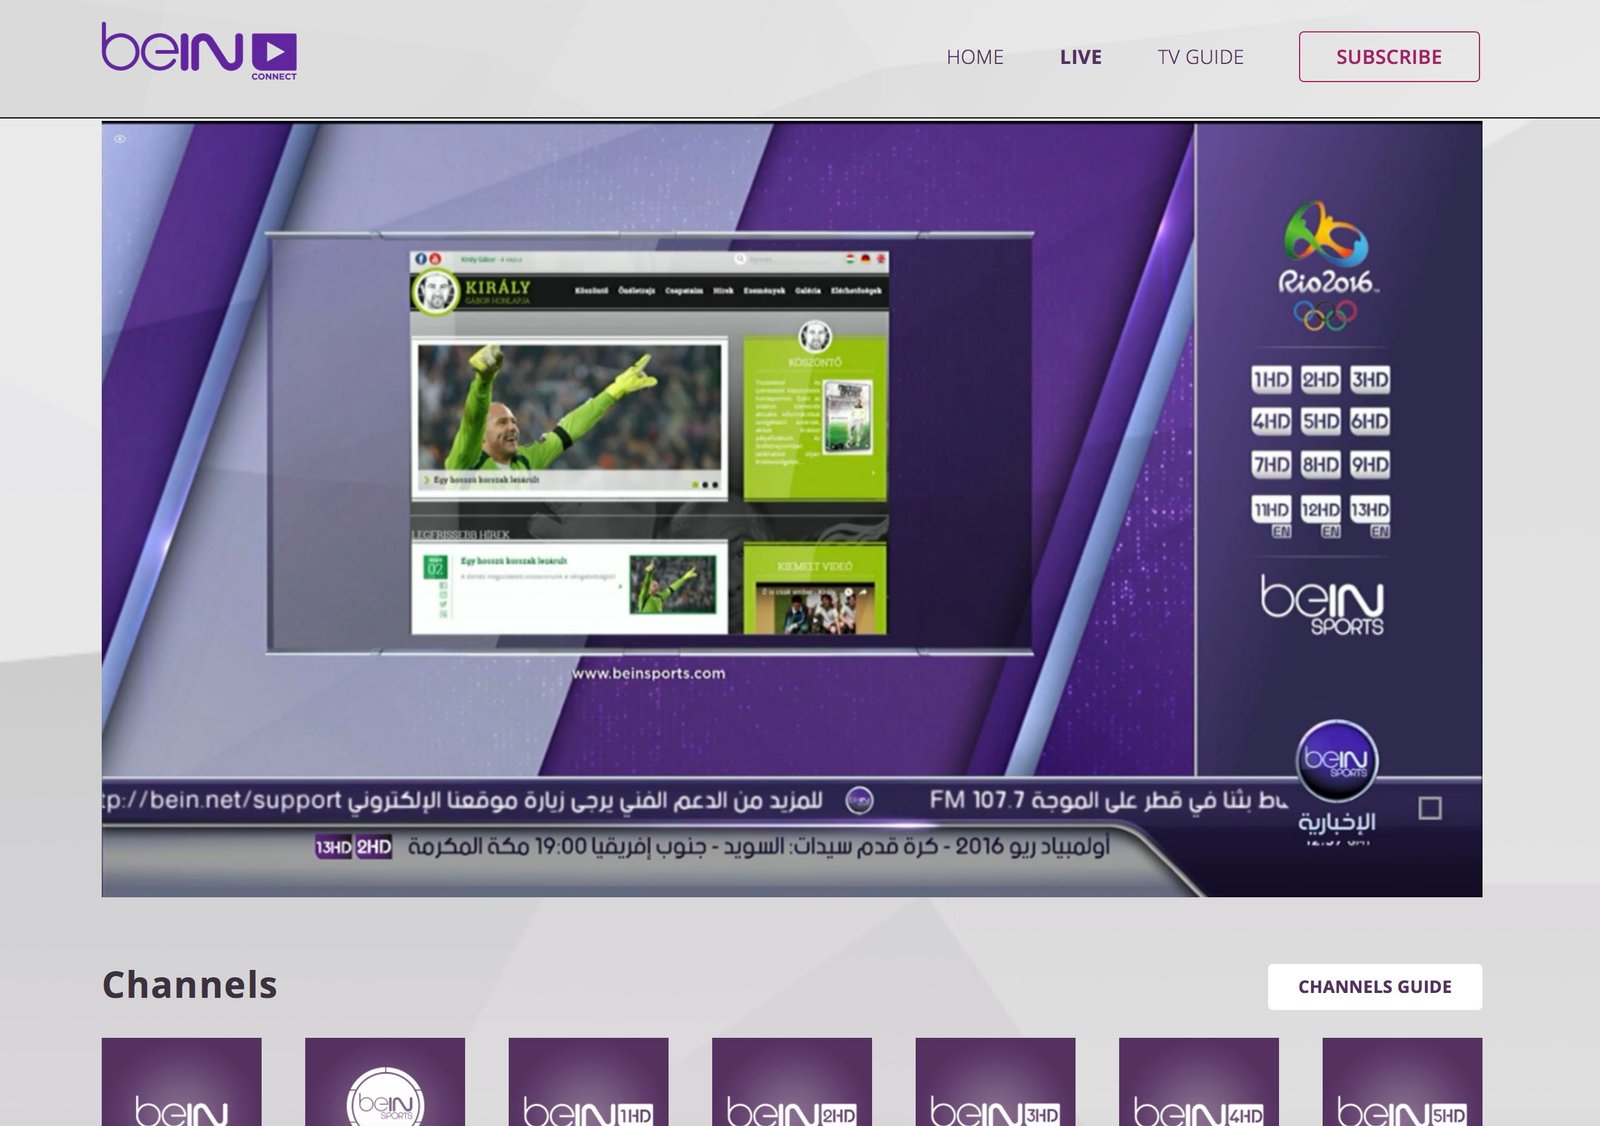
Task: Open the TV GUIDE page
Action: (1201, 57)
